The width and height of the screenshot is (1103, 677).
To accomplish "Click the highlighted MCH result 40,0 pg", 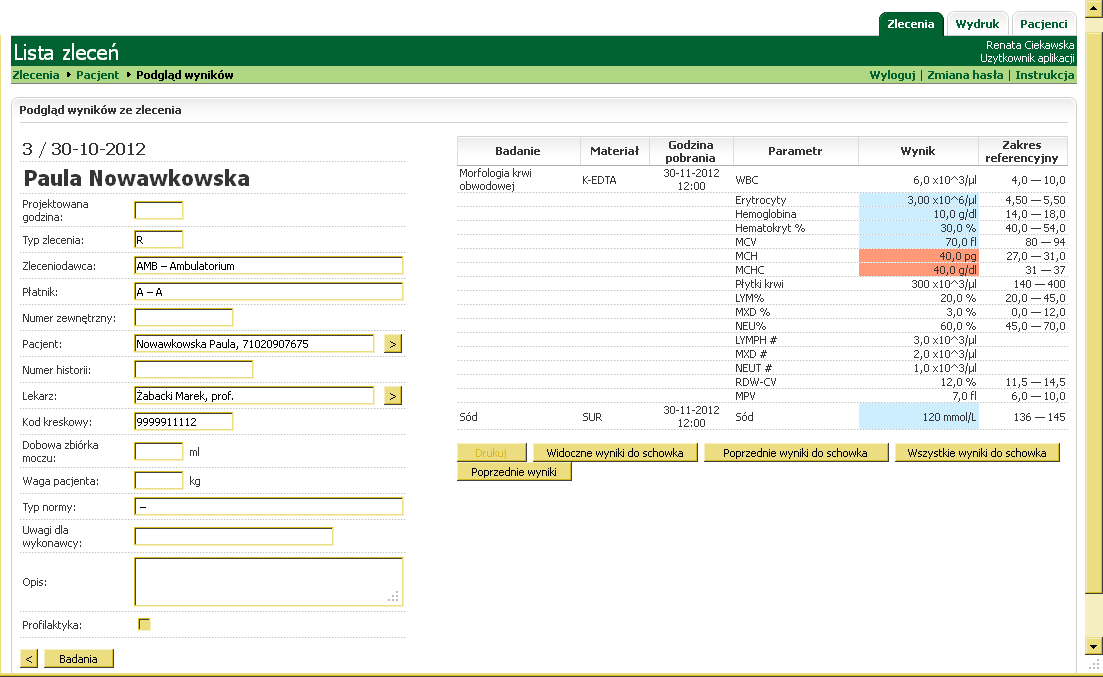I will pos(918,256).
